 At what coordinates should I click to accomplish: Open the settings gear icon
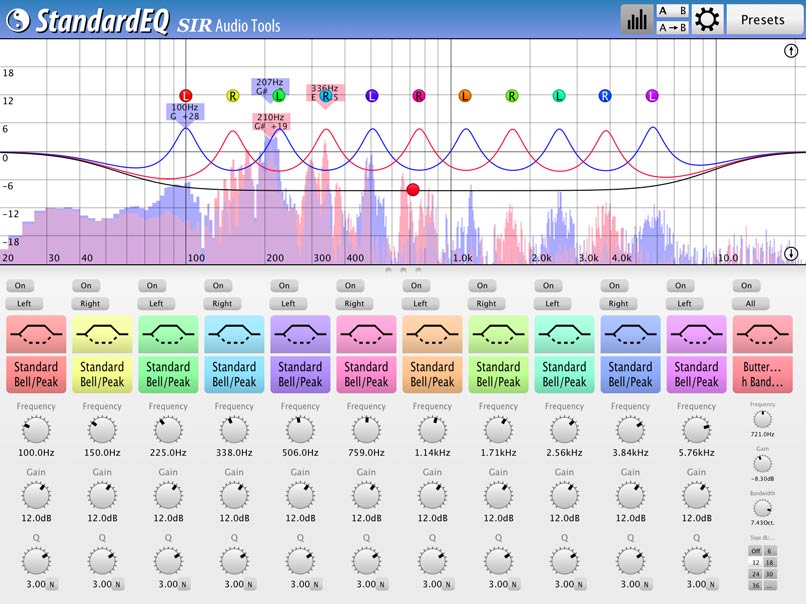point(708,19)
